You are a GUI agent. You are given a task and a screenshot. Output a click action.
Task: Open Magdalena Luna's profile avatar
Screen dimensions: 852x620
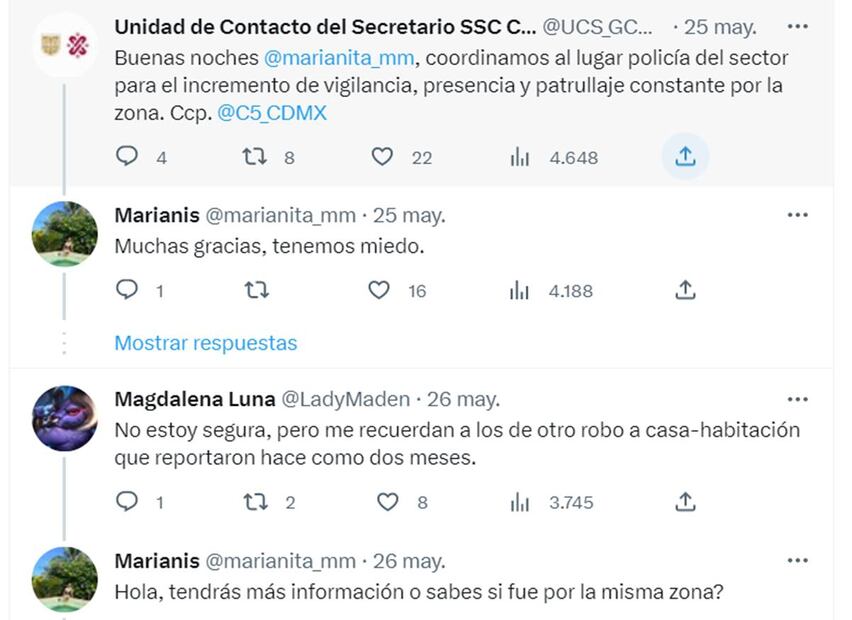pyautogui.click(x=65, y=418)
